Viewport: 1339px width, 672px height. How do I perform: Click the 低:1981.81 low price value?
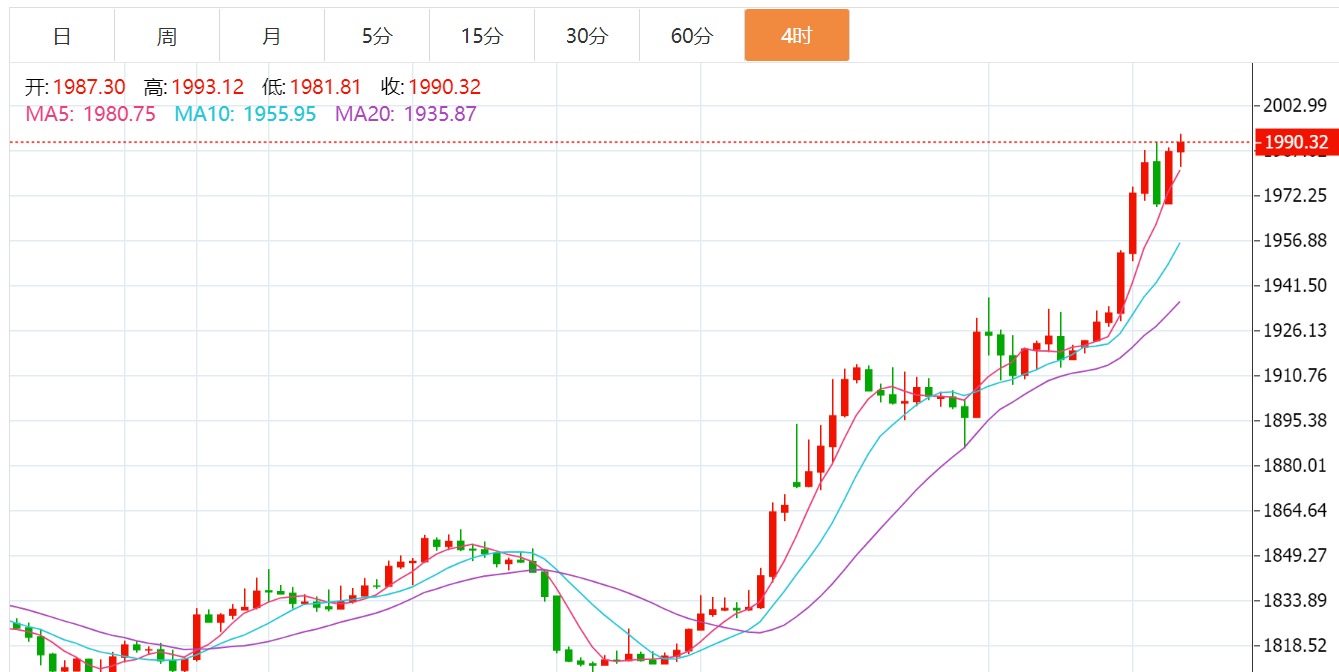312,88
